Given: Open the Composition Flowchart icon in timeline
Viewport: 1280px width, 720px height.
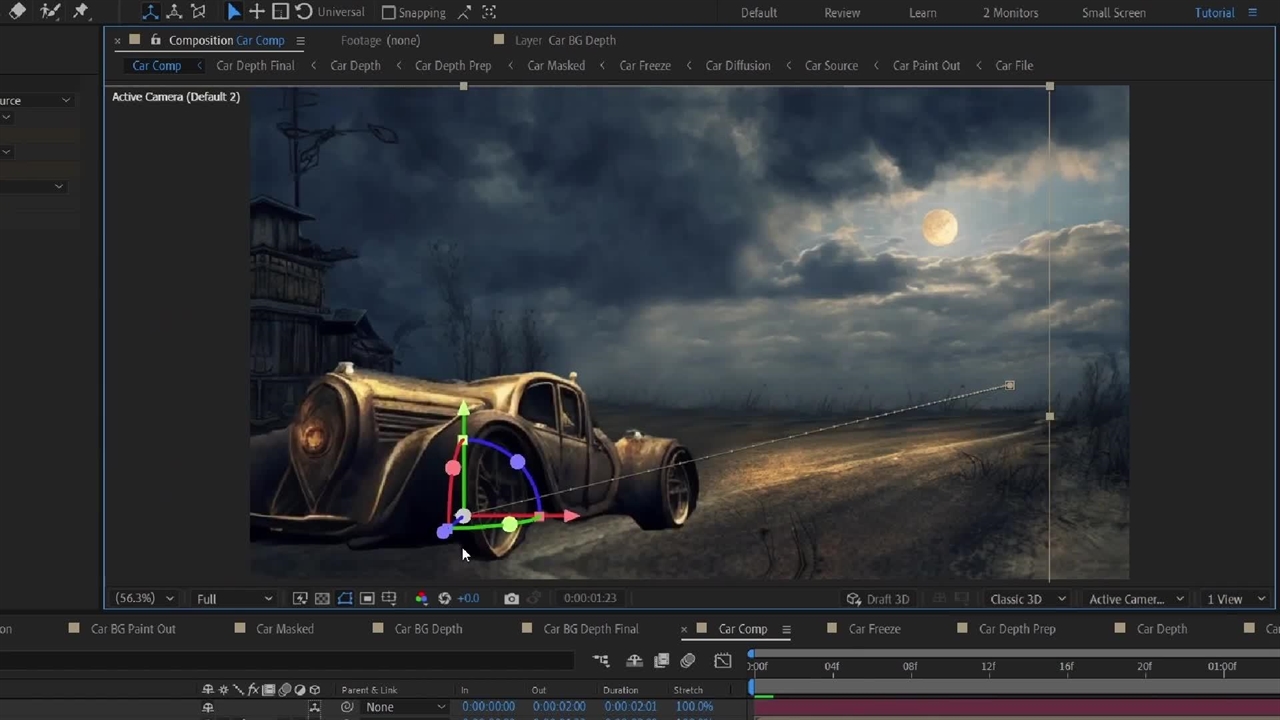Looking at the screenshot, I should (600, 660).
